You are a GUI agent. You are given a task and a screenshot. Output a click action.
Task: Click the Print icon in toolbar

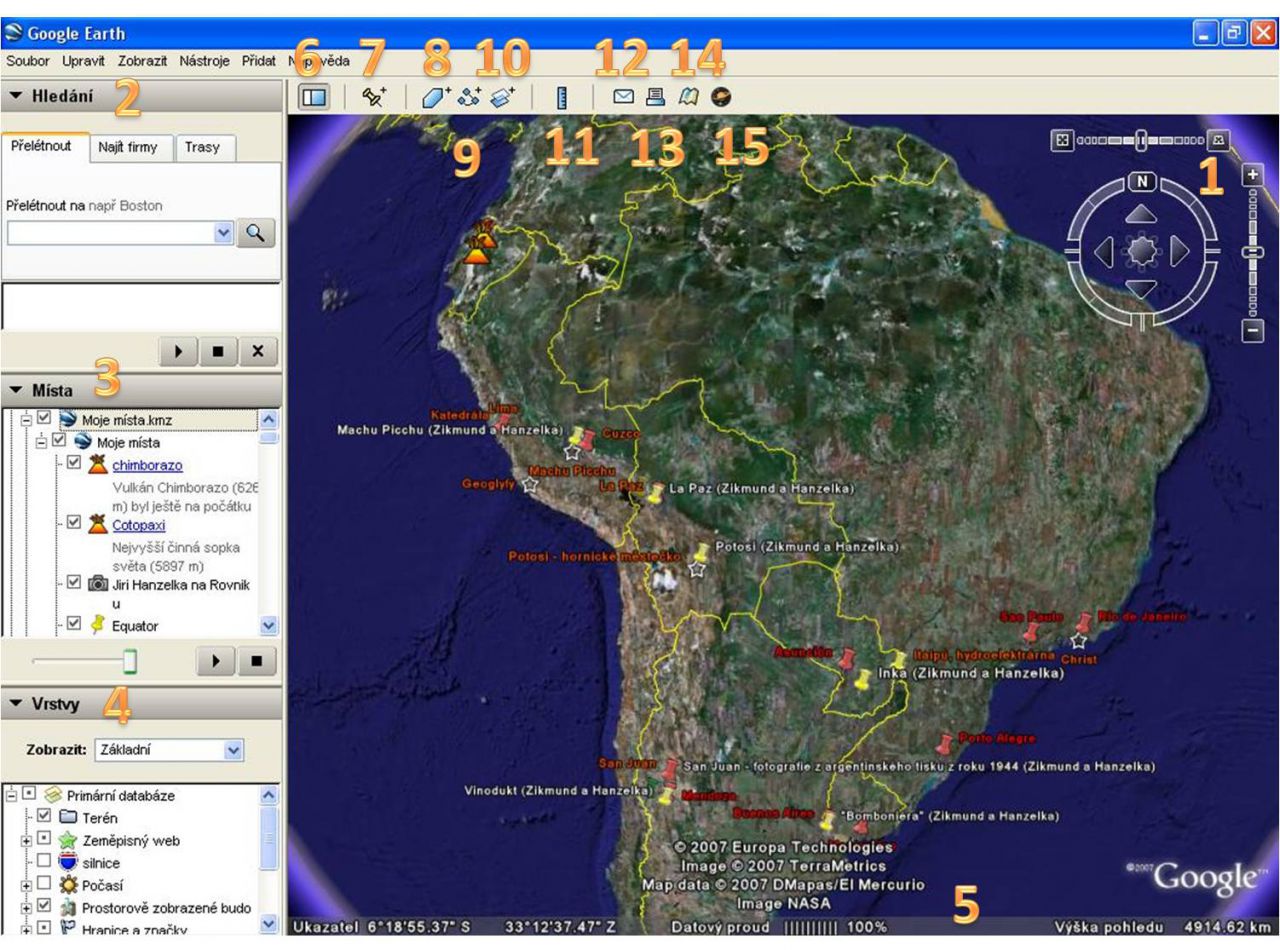point(655,97)
